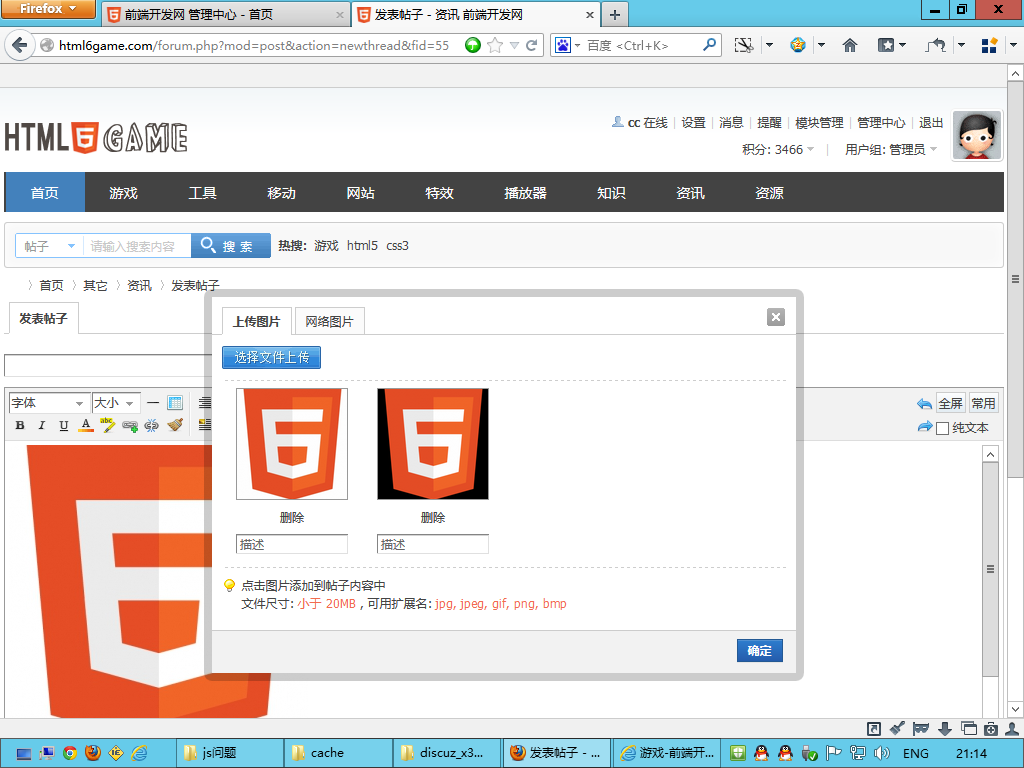Undo the last edit in the editor
Screen dimensions: 1024x768
click(924, 404)
